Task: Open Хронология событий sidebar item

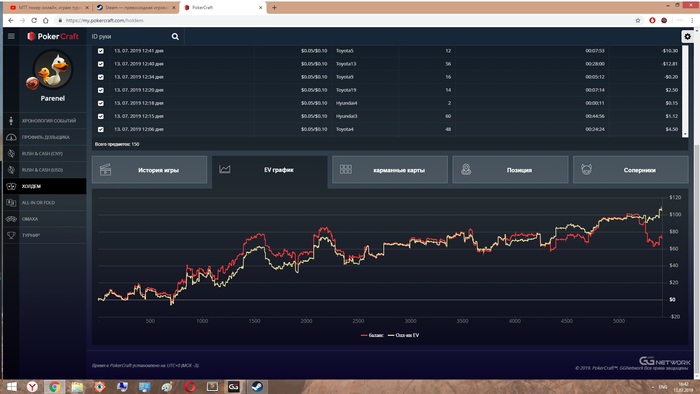Action: (49, 120)
